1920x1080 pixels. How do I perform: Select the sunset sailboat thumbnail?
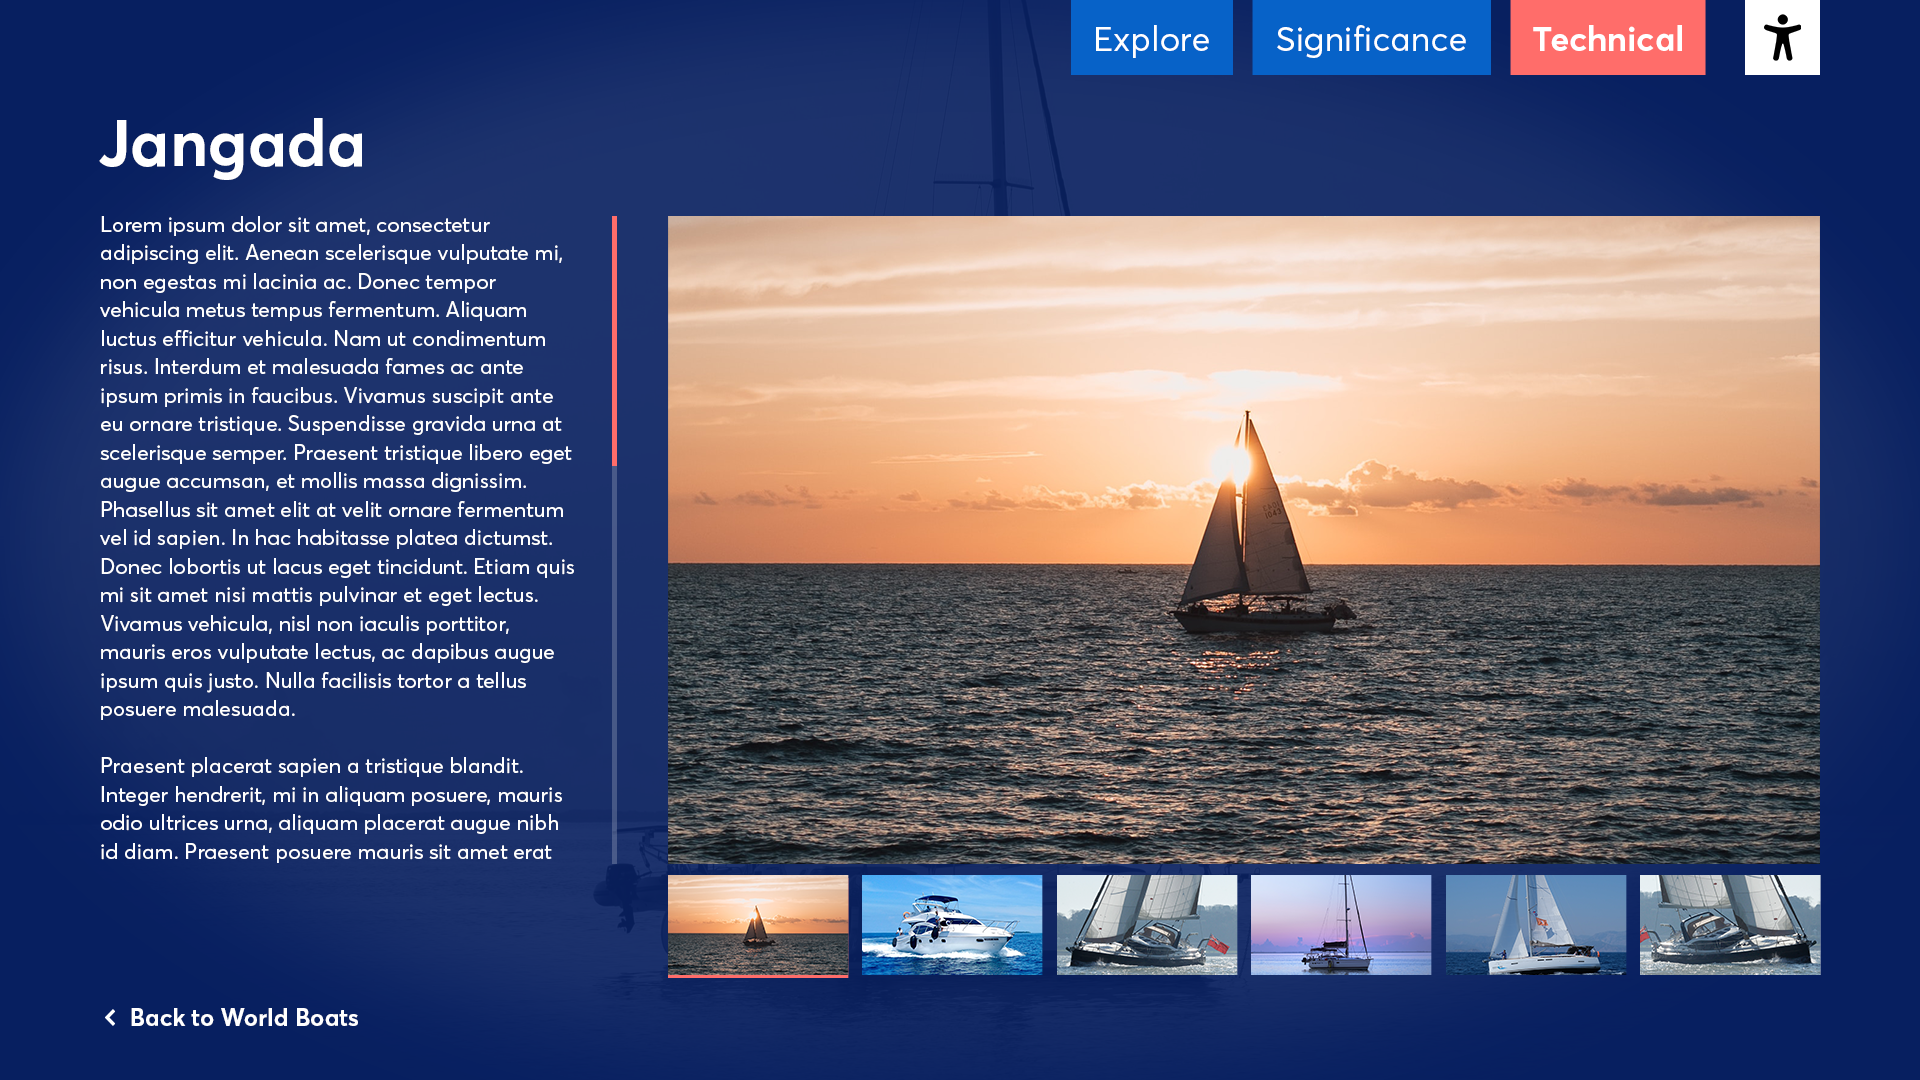pos(757,925)
